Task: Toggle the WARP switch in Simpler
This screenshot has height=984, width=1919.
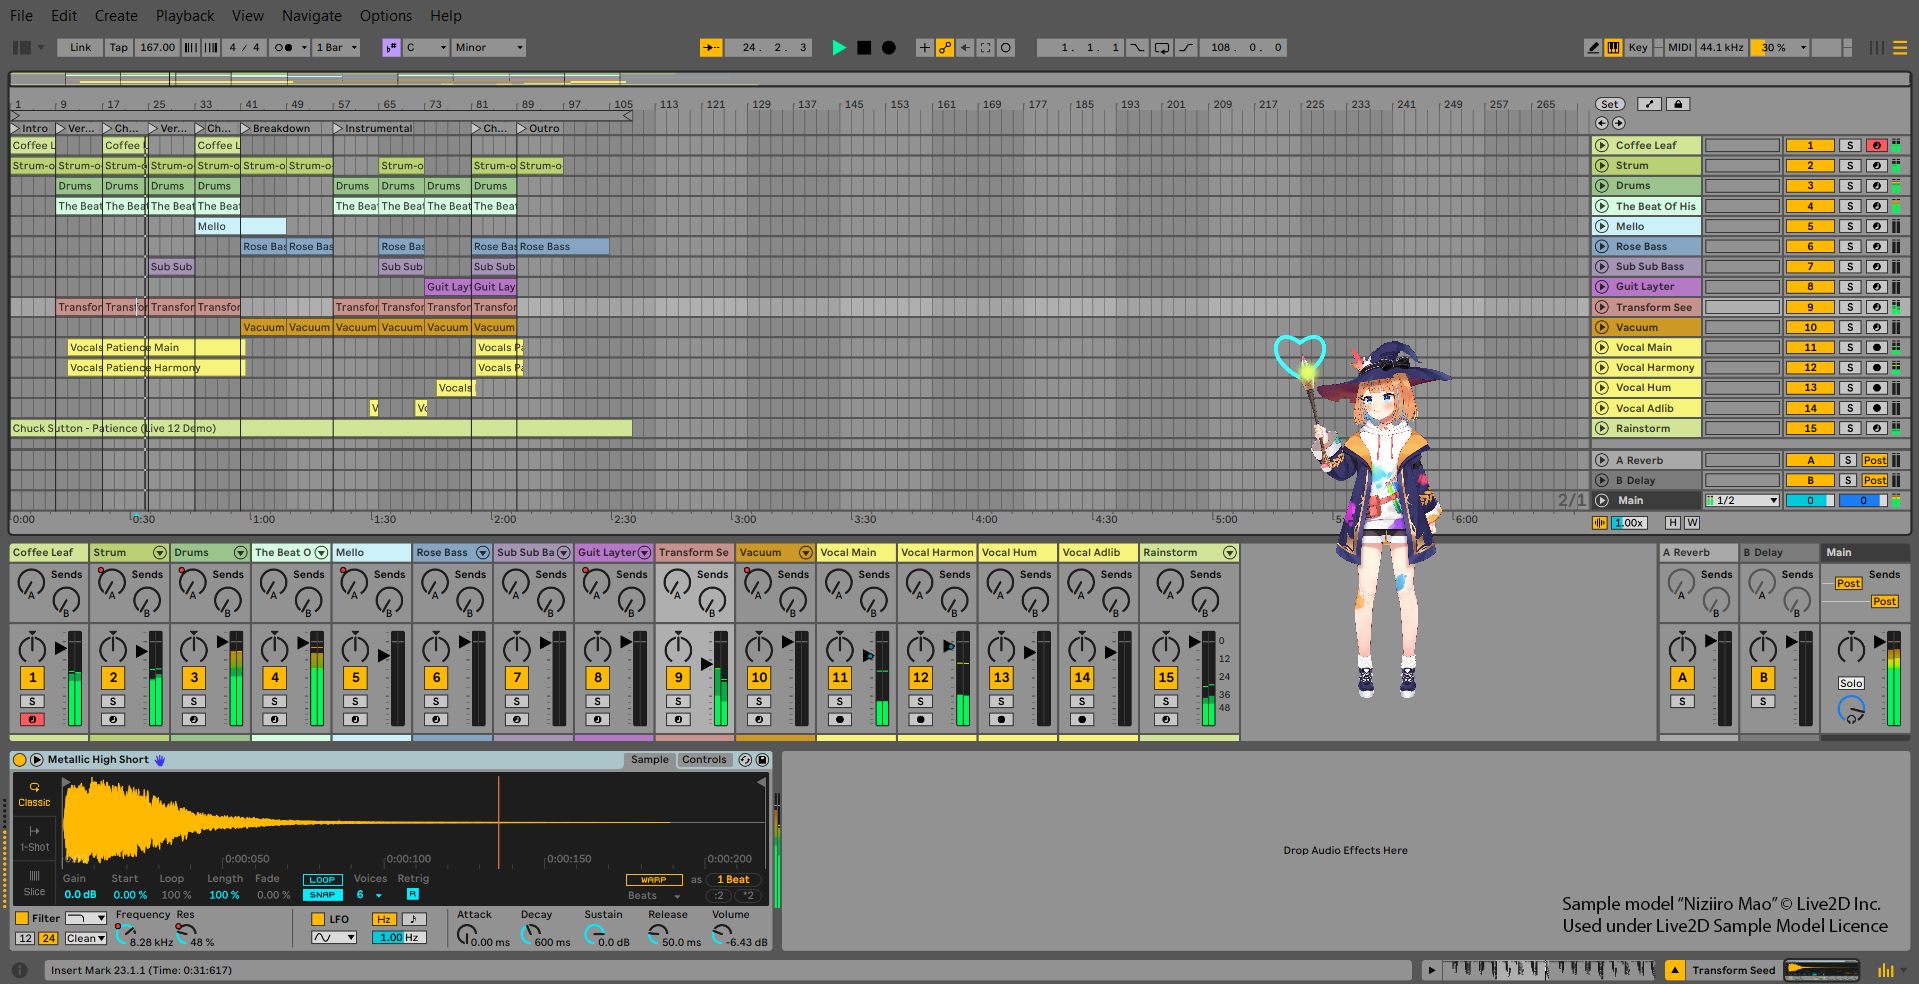Action: 654,880
